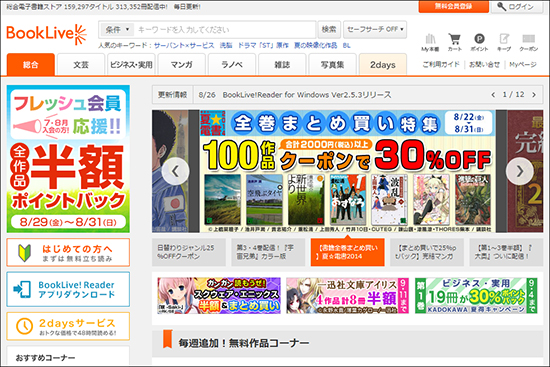Open the BookLive! Reader アプリダウンロード banner
The width and height of the screenshot is (550, 367).
coord(68,289)
